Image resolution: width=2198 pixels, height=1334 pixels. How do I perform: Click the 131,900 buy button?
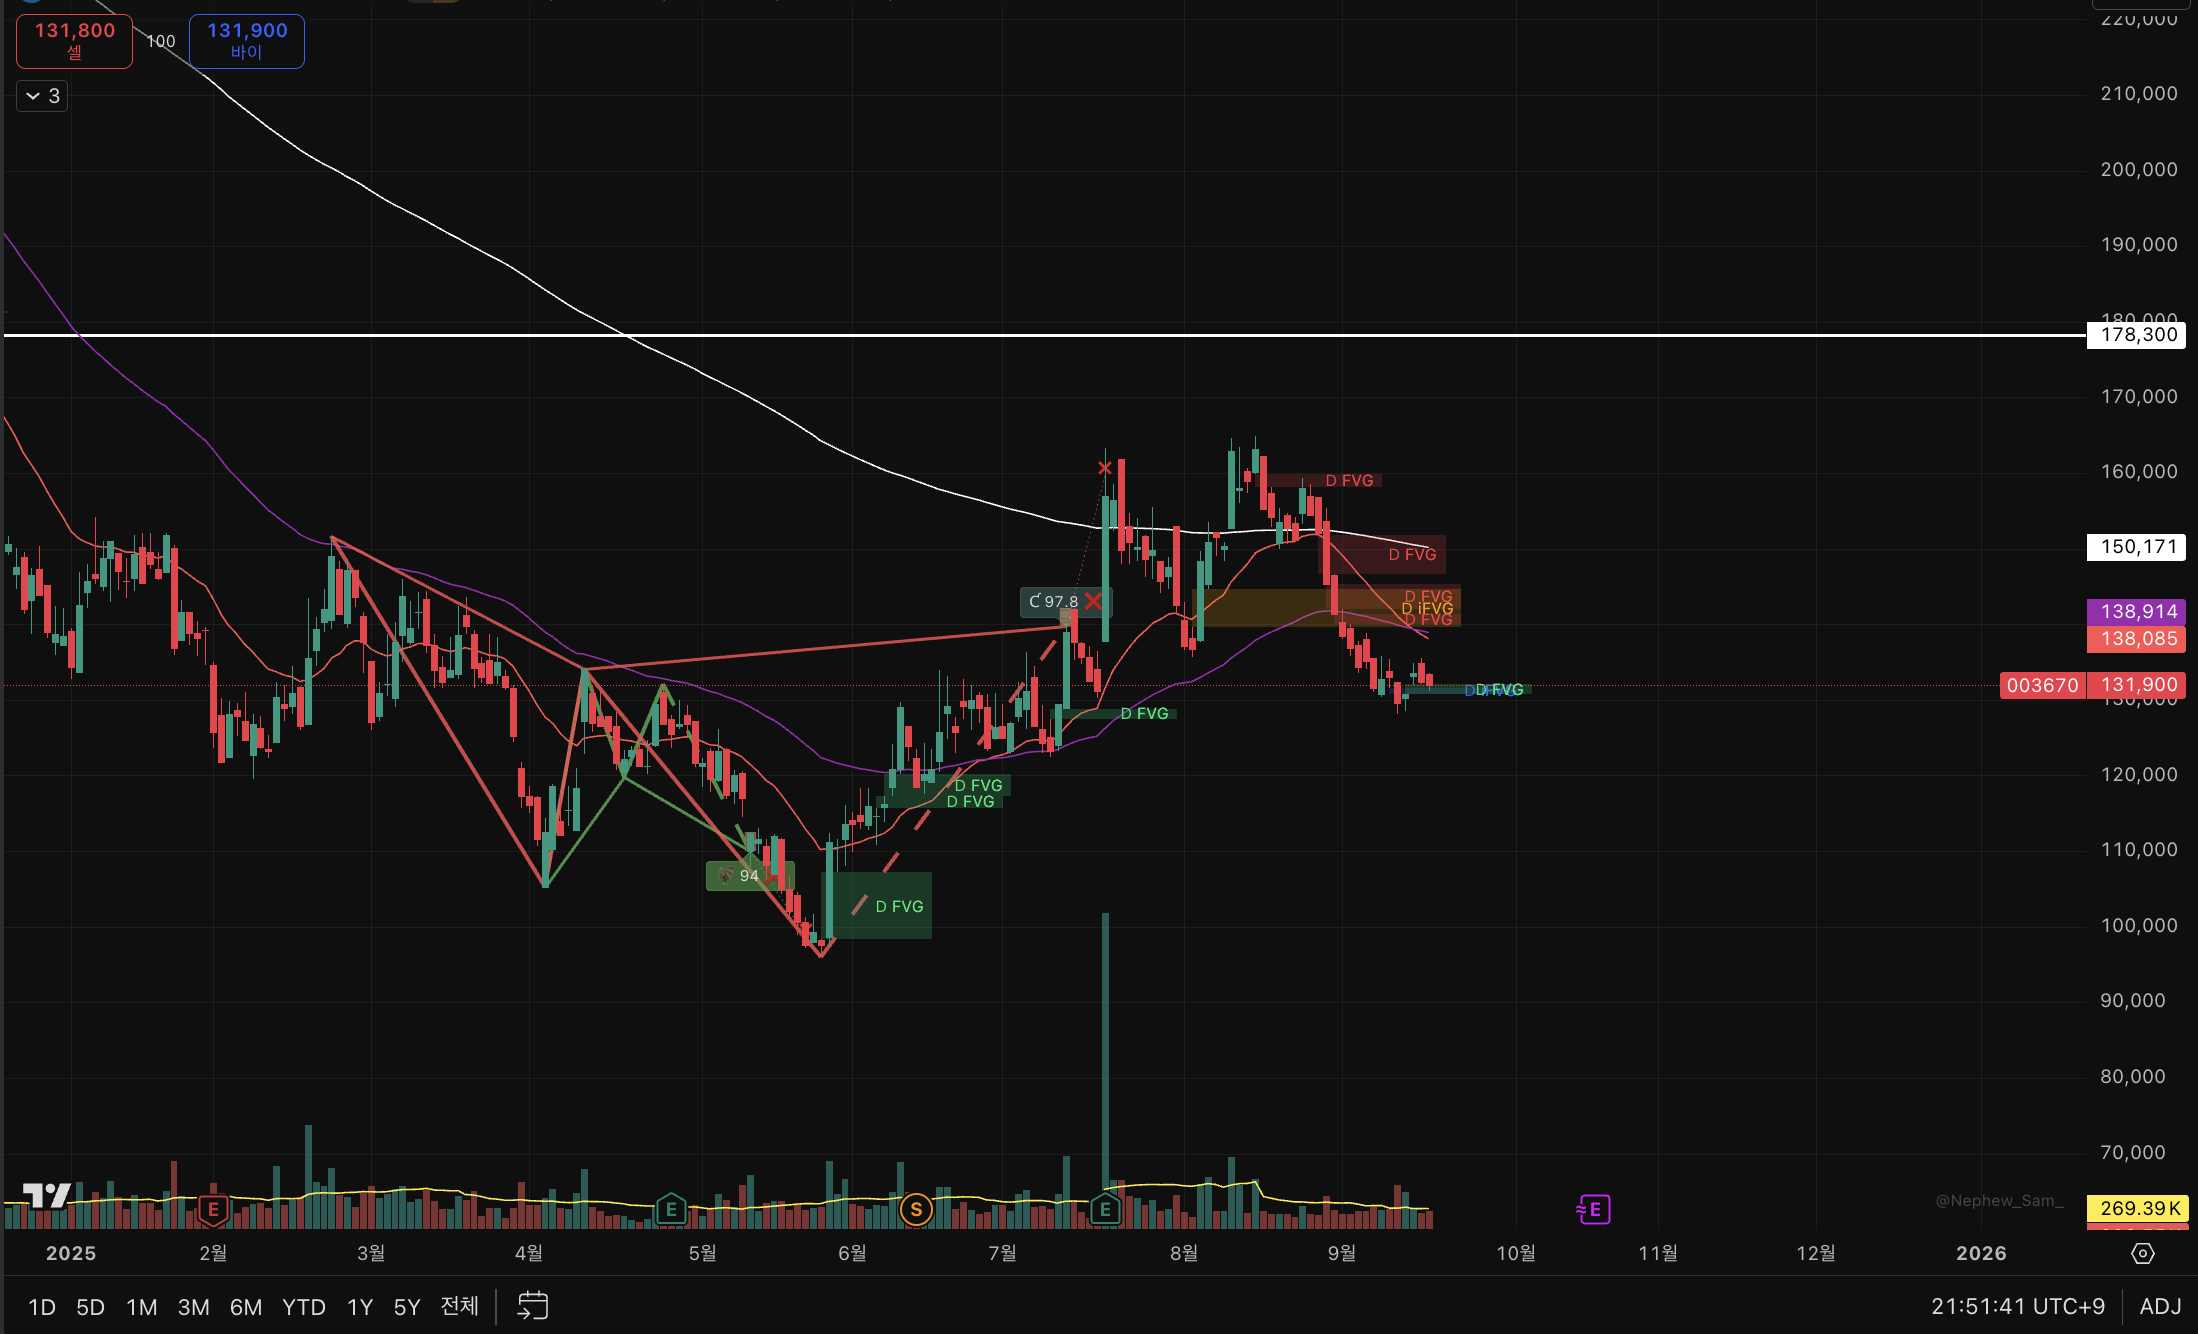(x=246, y=41)
